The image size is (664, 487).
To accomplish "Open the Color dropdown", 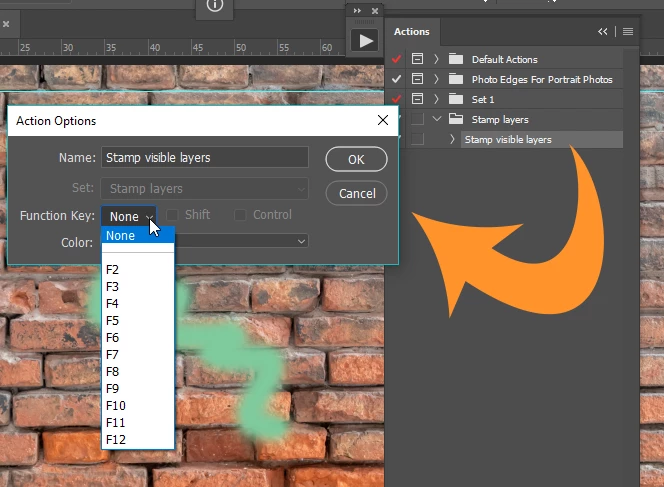I will point(241,241).
